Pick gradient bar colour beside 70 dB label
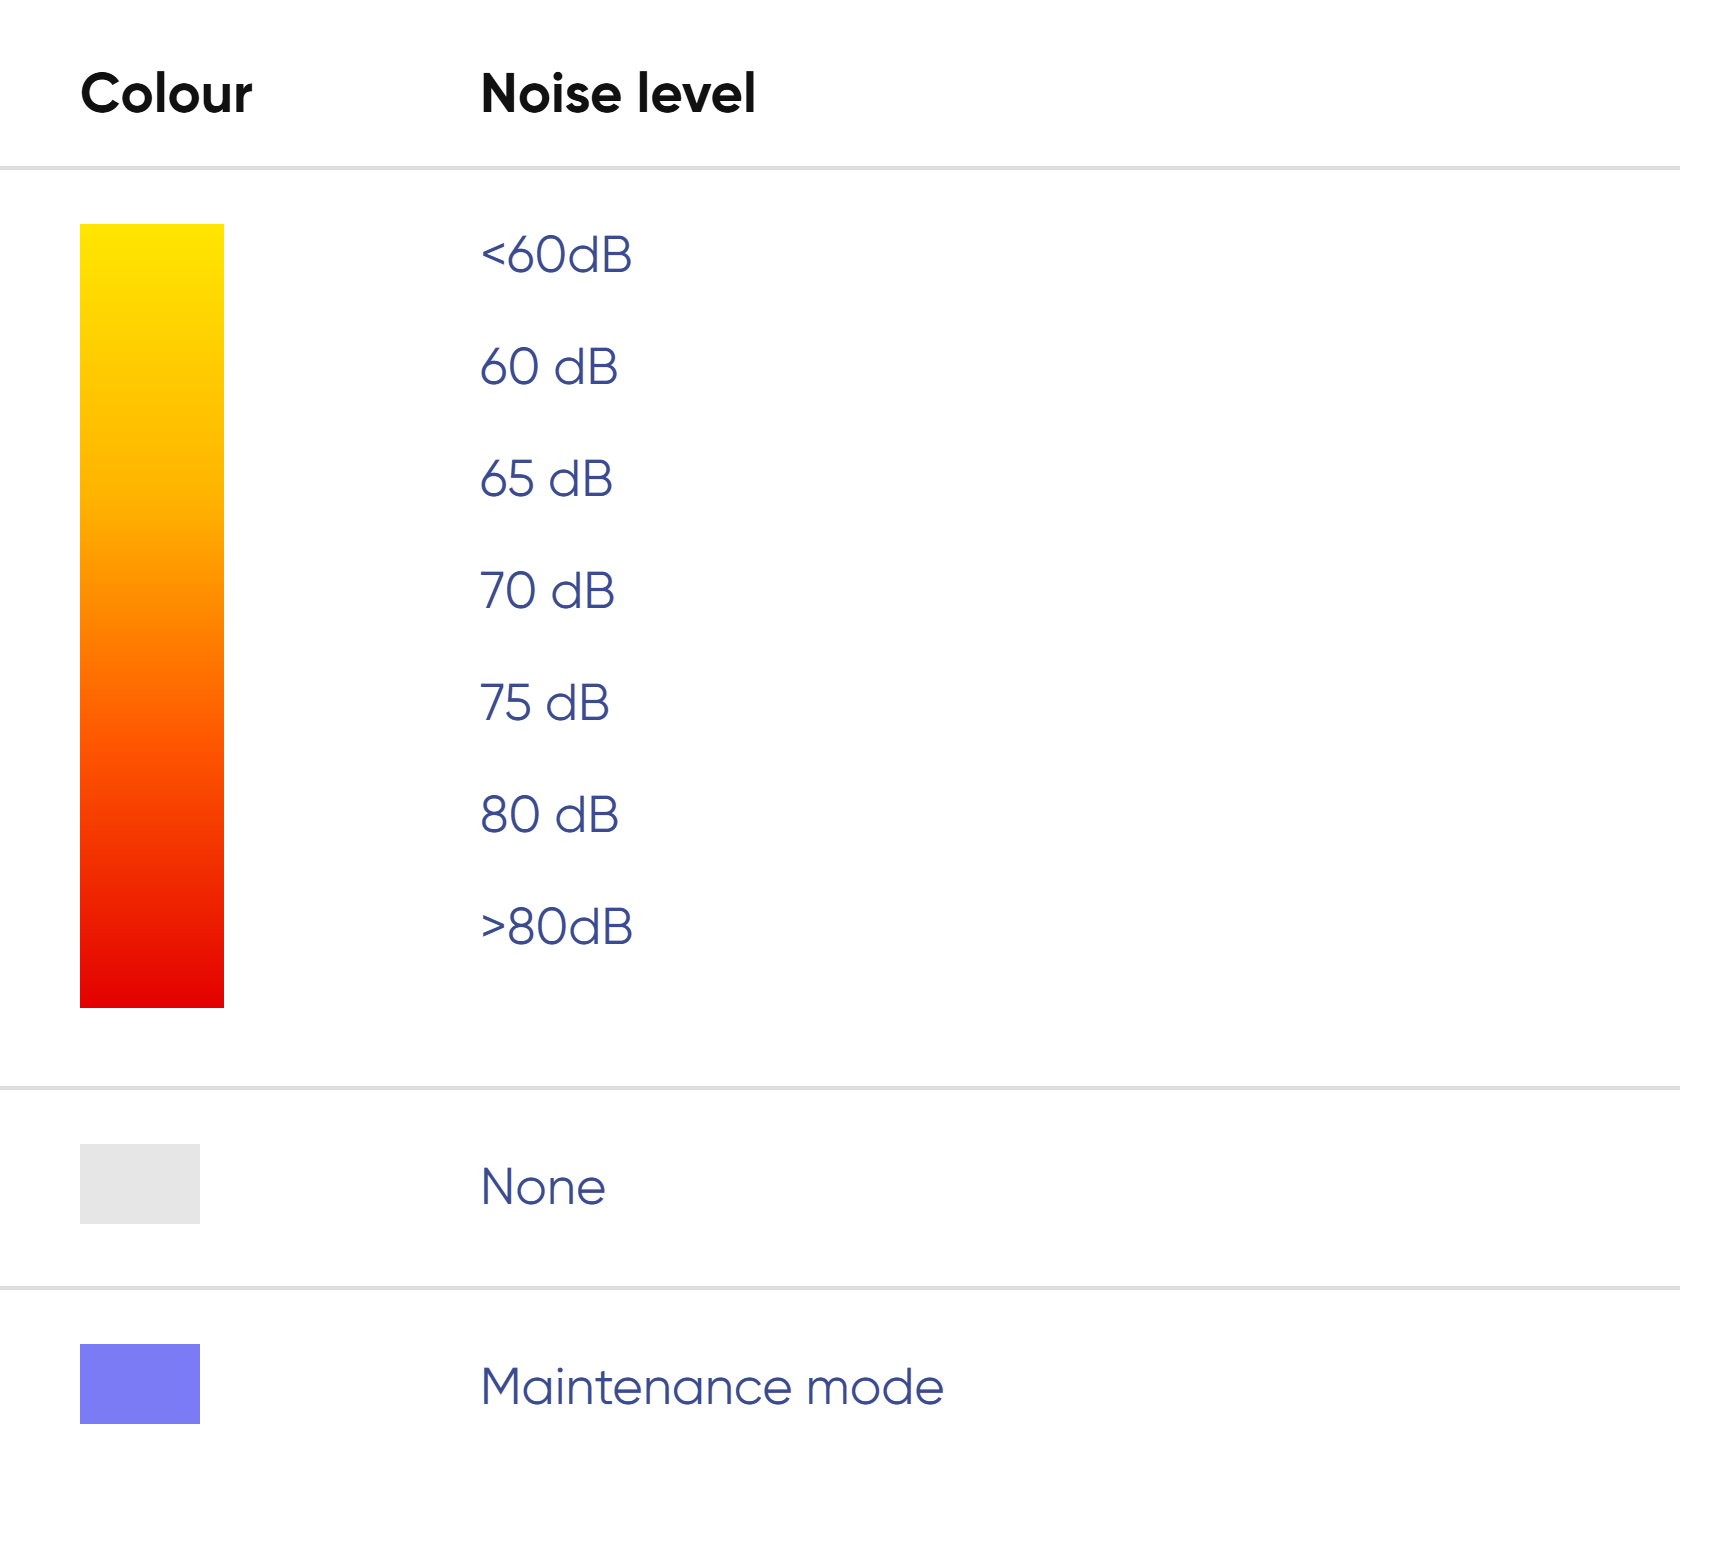The height and width of the screenshot is (1560, 1720). (152, 590)
